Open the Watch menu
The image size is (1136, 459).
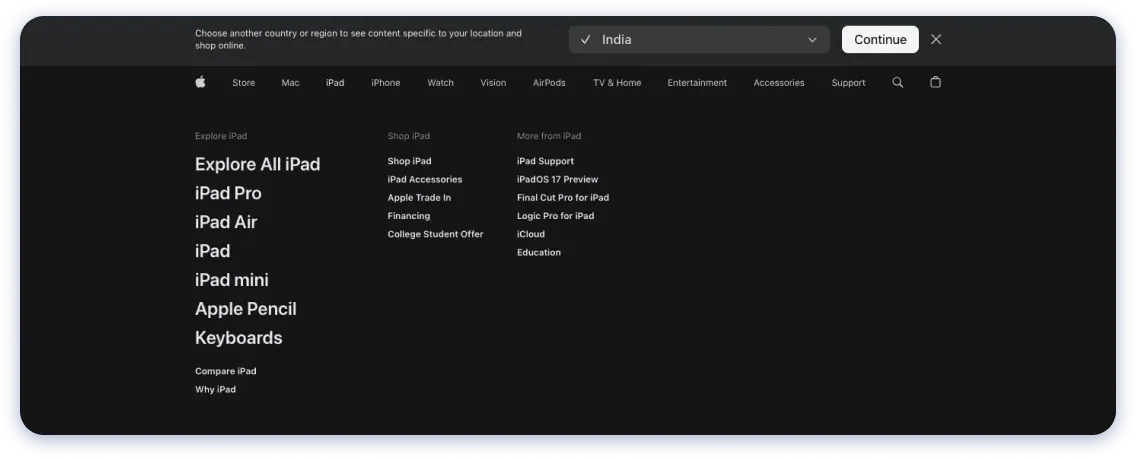pos(440,83)
